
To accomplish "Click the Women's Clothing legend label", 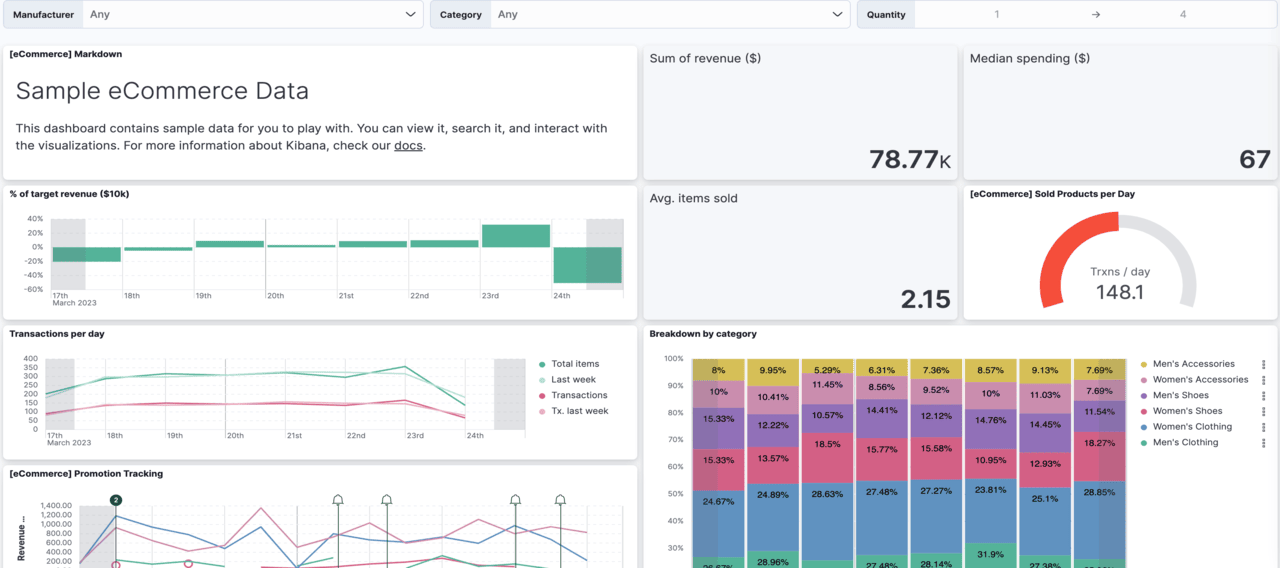I will (x=1192, y=427).
